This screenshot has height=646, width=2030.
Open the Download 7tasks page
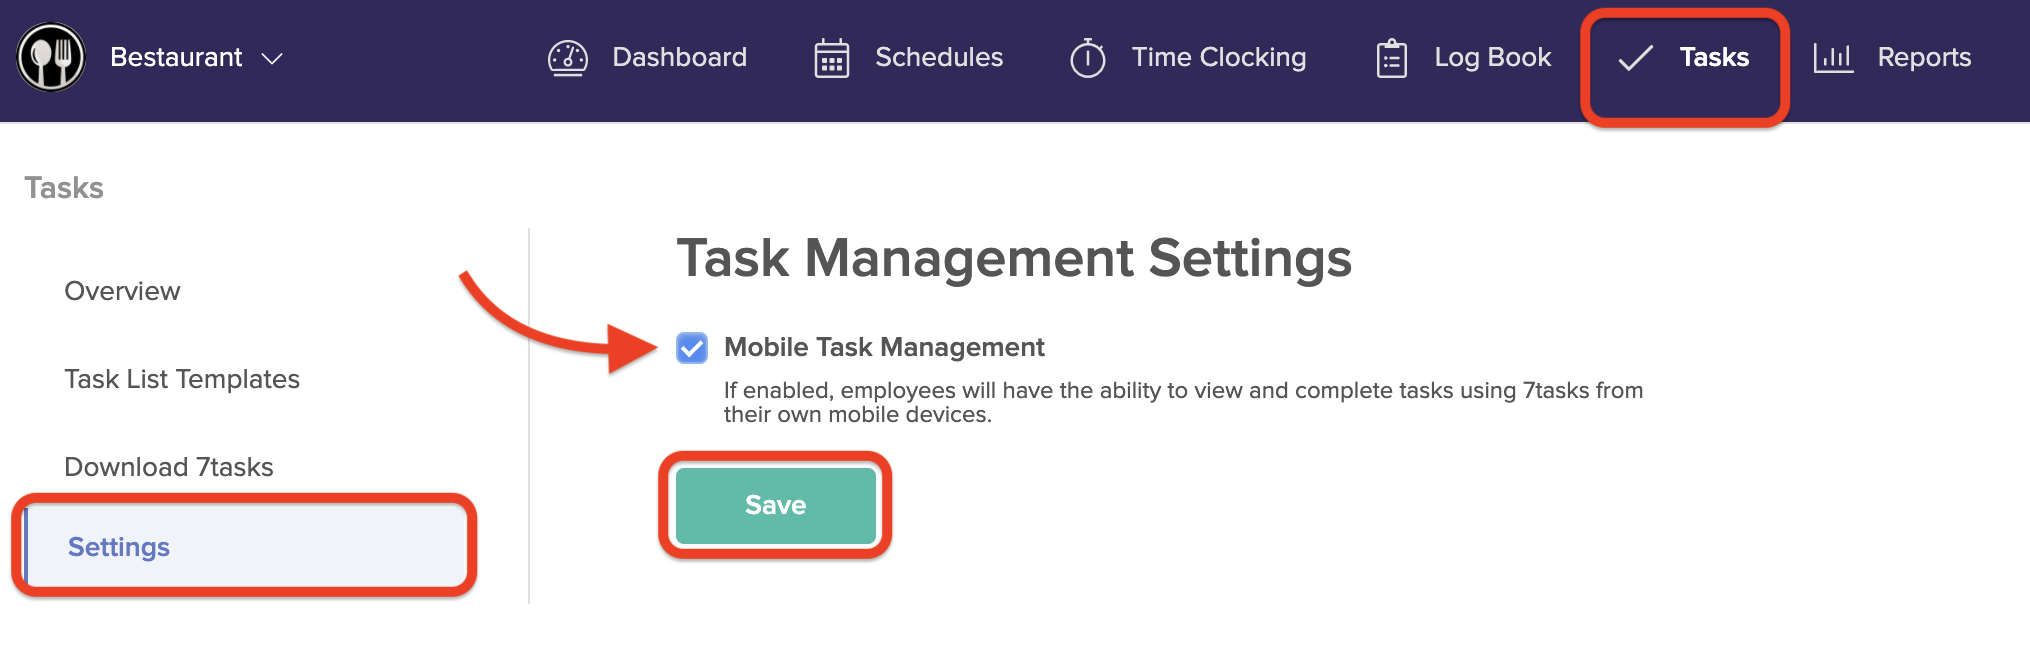point(168,467)
